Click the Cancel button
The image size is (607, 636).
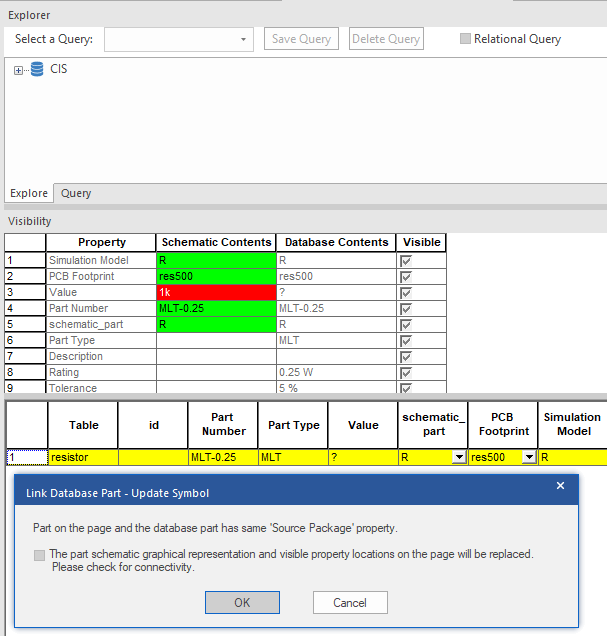tap(350, 602)
